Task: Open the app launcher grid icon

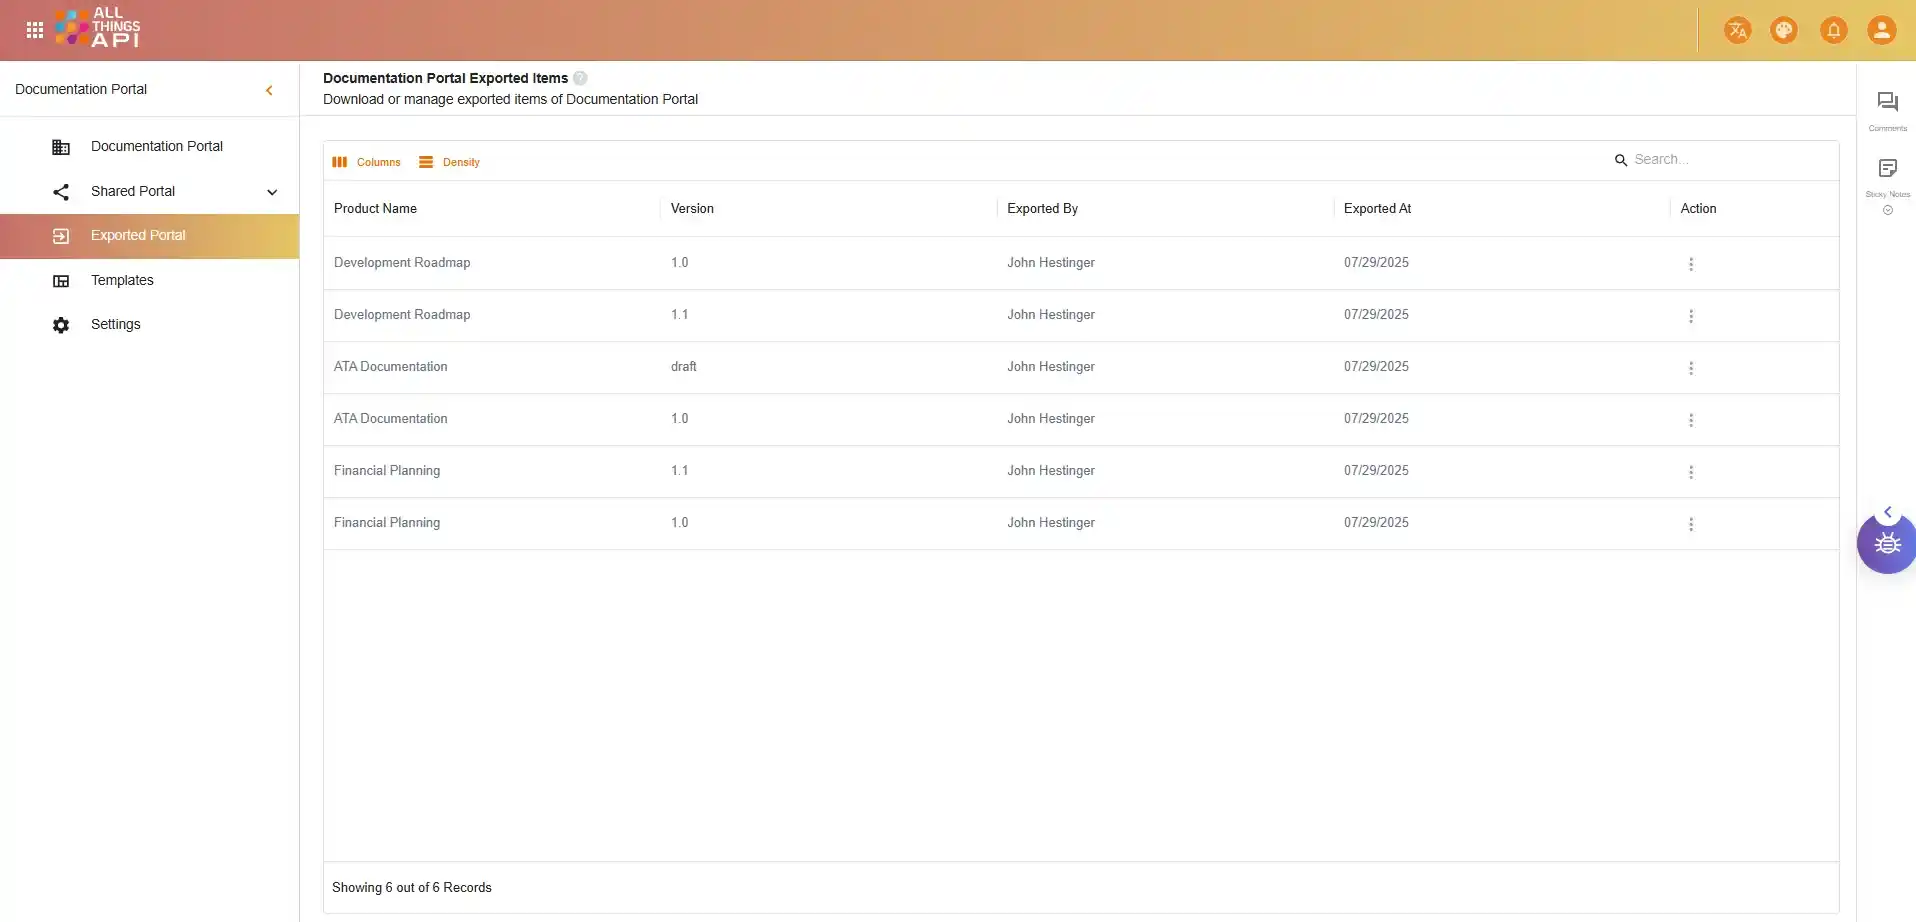Action: 35,30
